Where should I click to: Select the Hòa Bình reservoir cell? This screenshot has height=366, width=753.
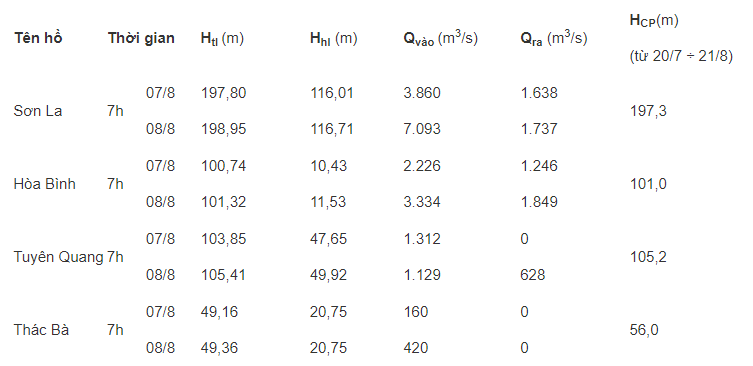pyautogui.click(x=45, y=184)
